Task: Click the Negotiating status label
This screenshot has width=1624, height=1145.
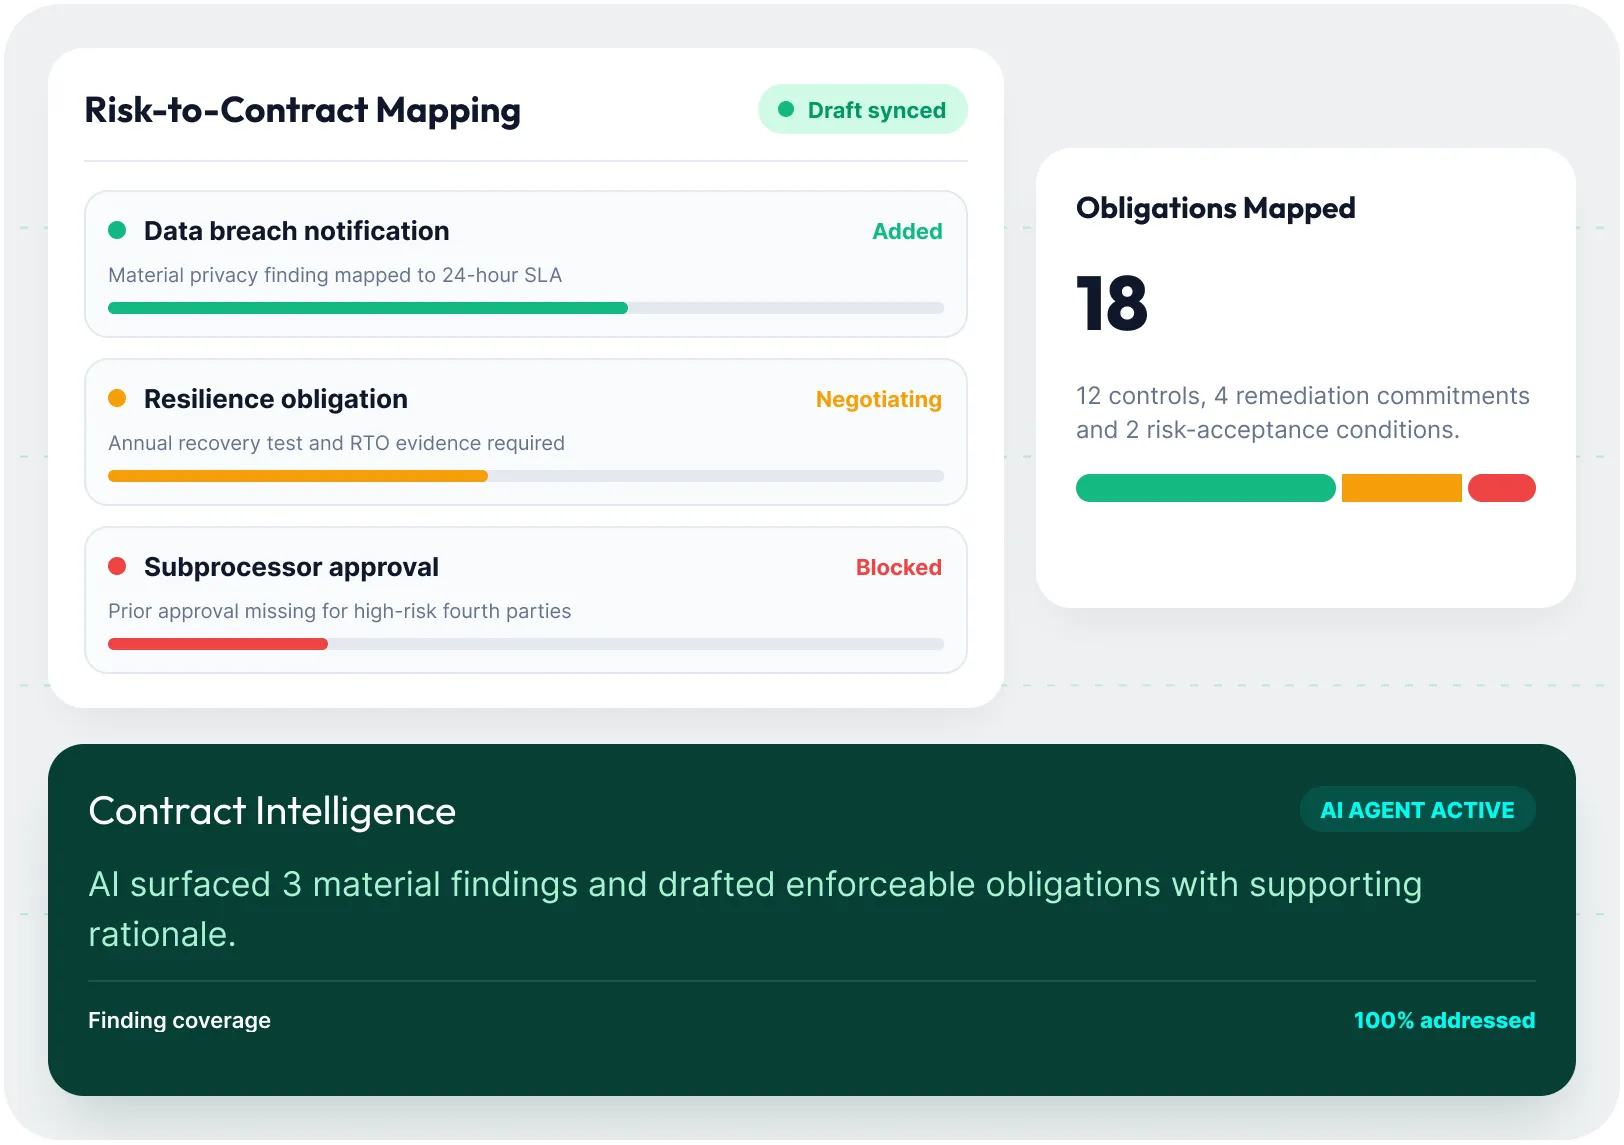Action: [x=879, y=399]
